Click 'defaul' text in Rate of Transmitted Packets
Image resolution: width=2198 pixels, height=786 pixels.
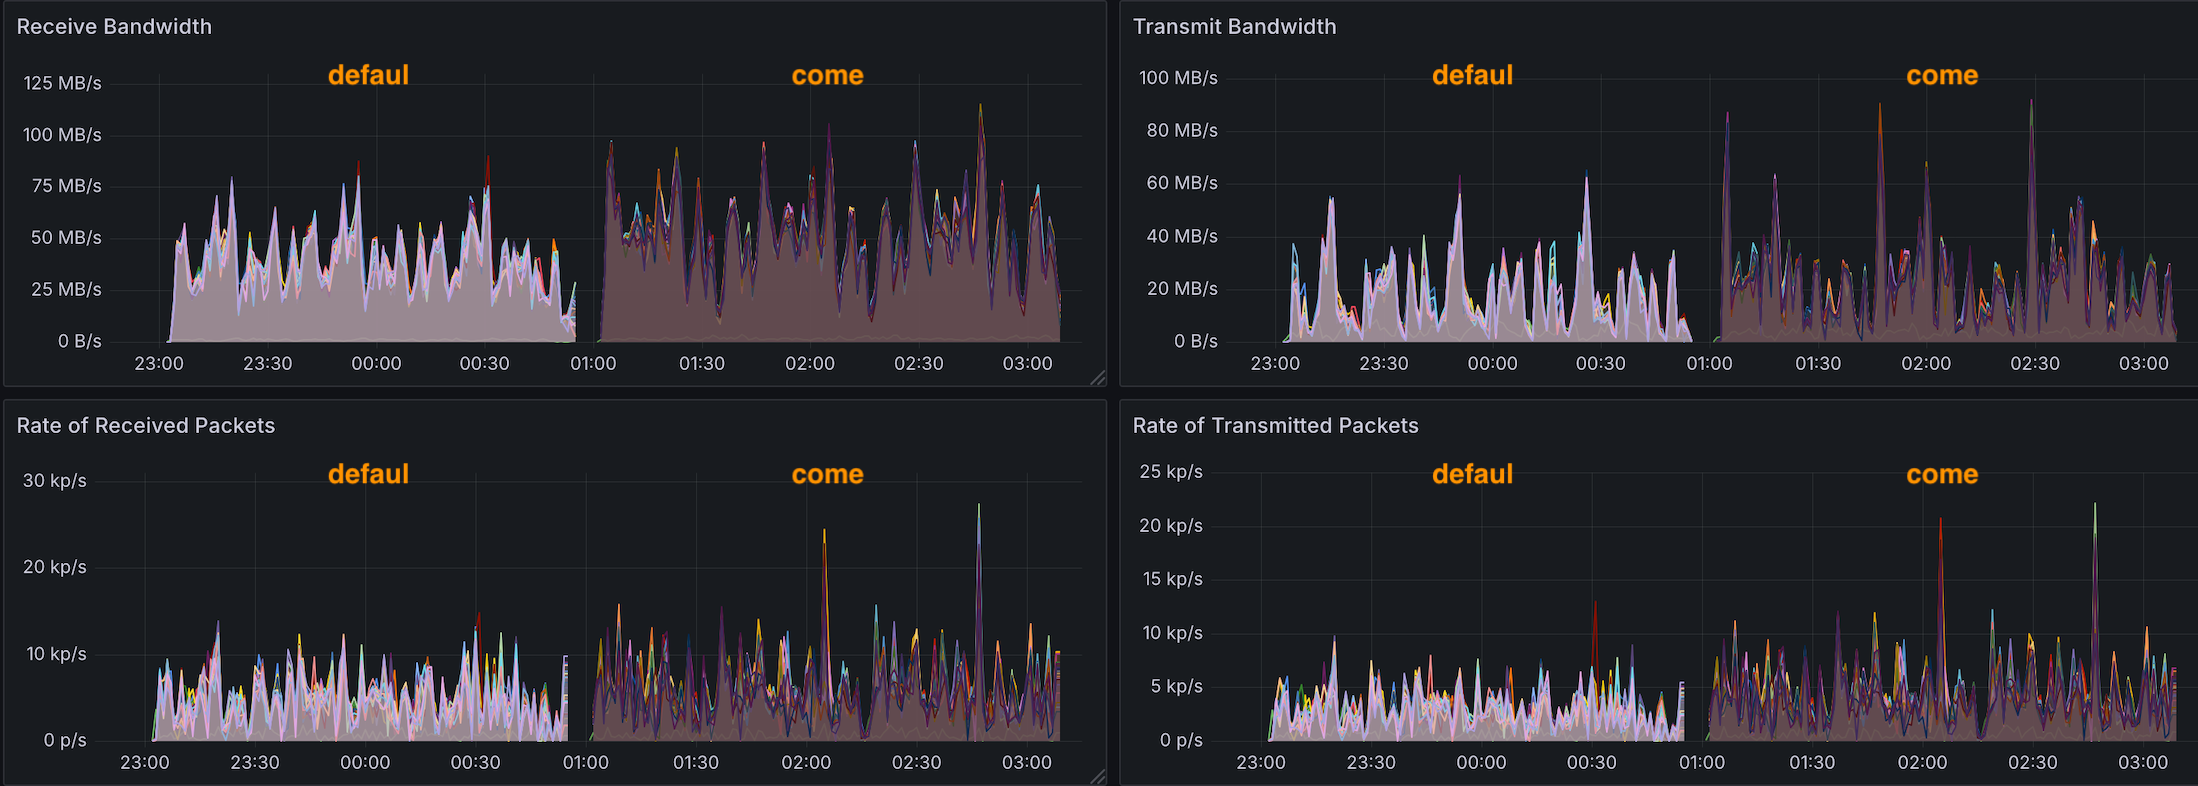pyautogui.click(x=1472, y=474)
